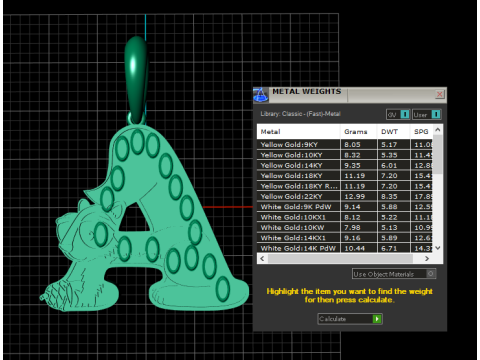Screen dimensions: 480x360
Task: Select the White Gold:10KW row
Action: (345, 227)
